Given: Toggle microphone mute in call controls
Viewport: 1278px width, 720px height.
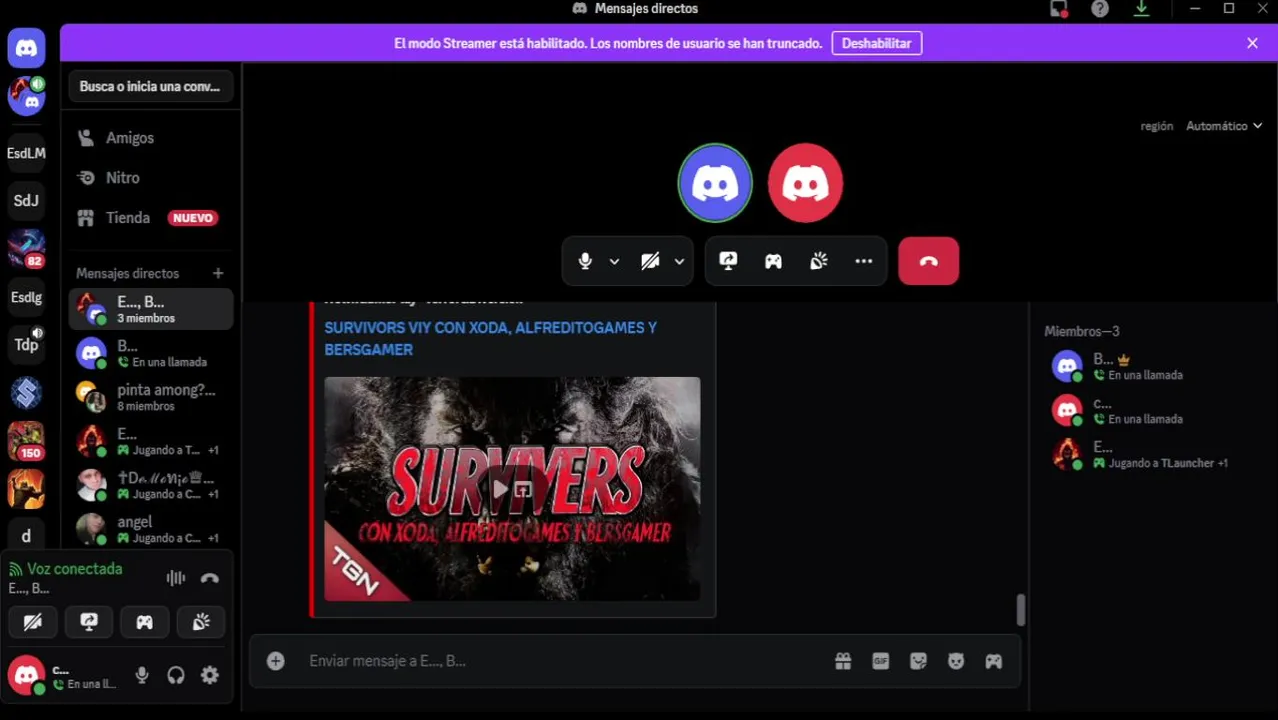Looking at the screenshot, I should pos(586,261).
